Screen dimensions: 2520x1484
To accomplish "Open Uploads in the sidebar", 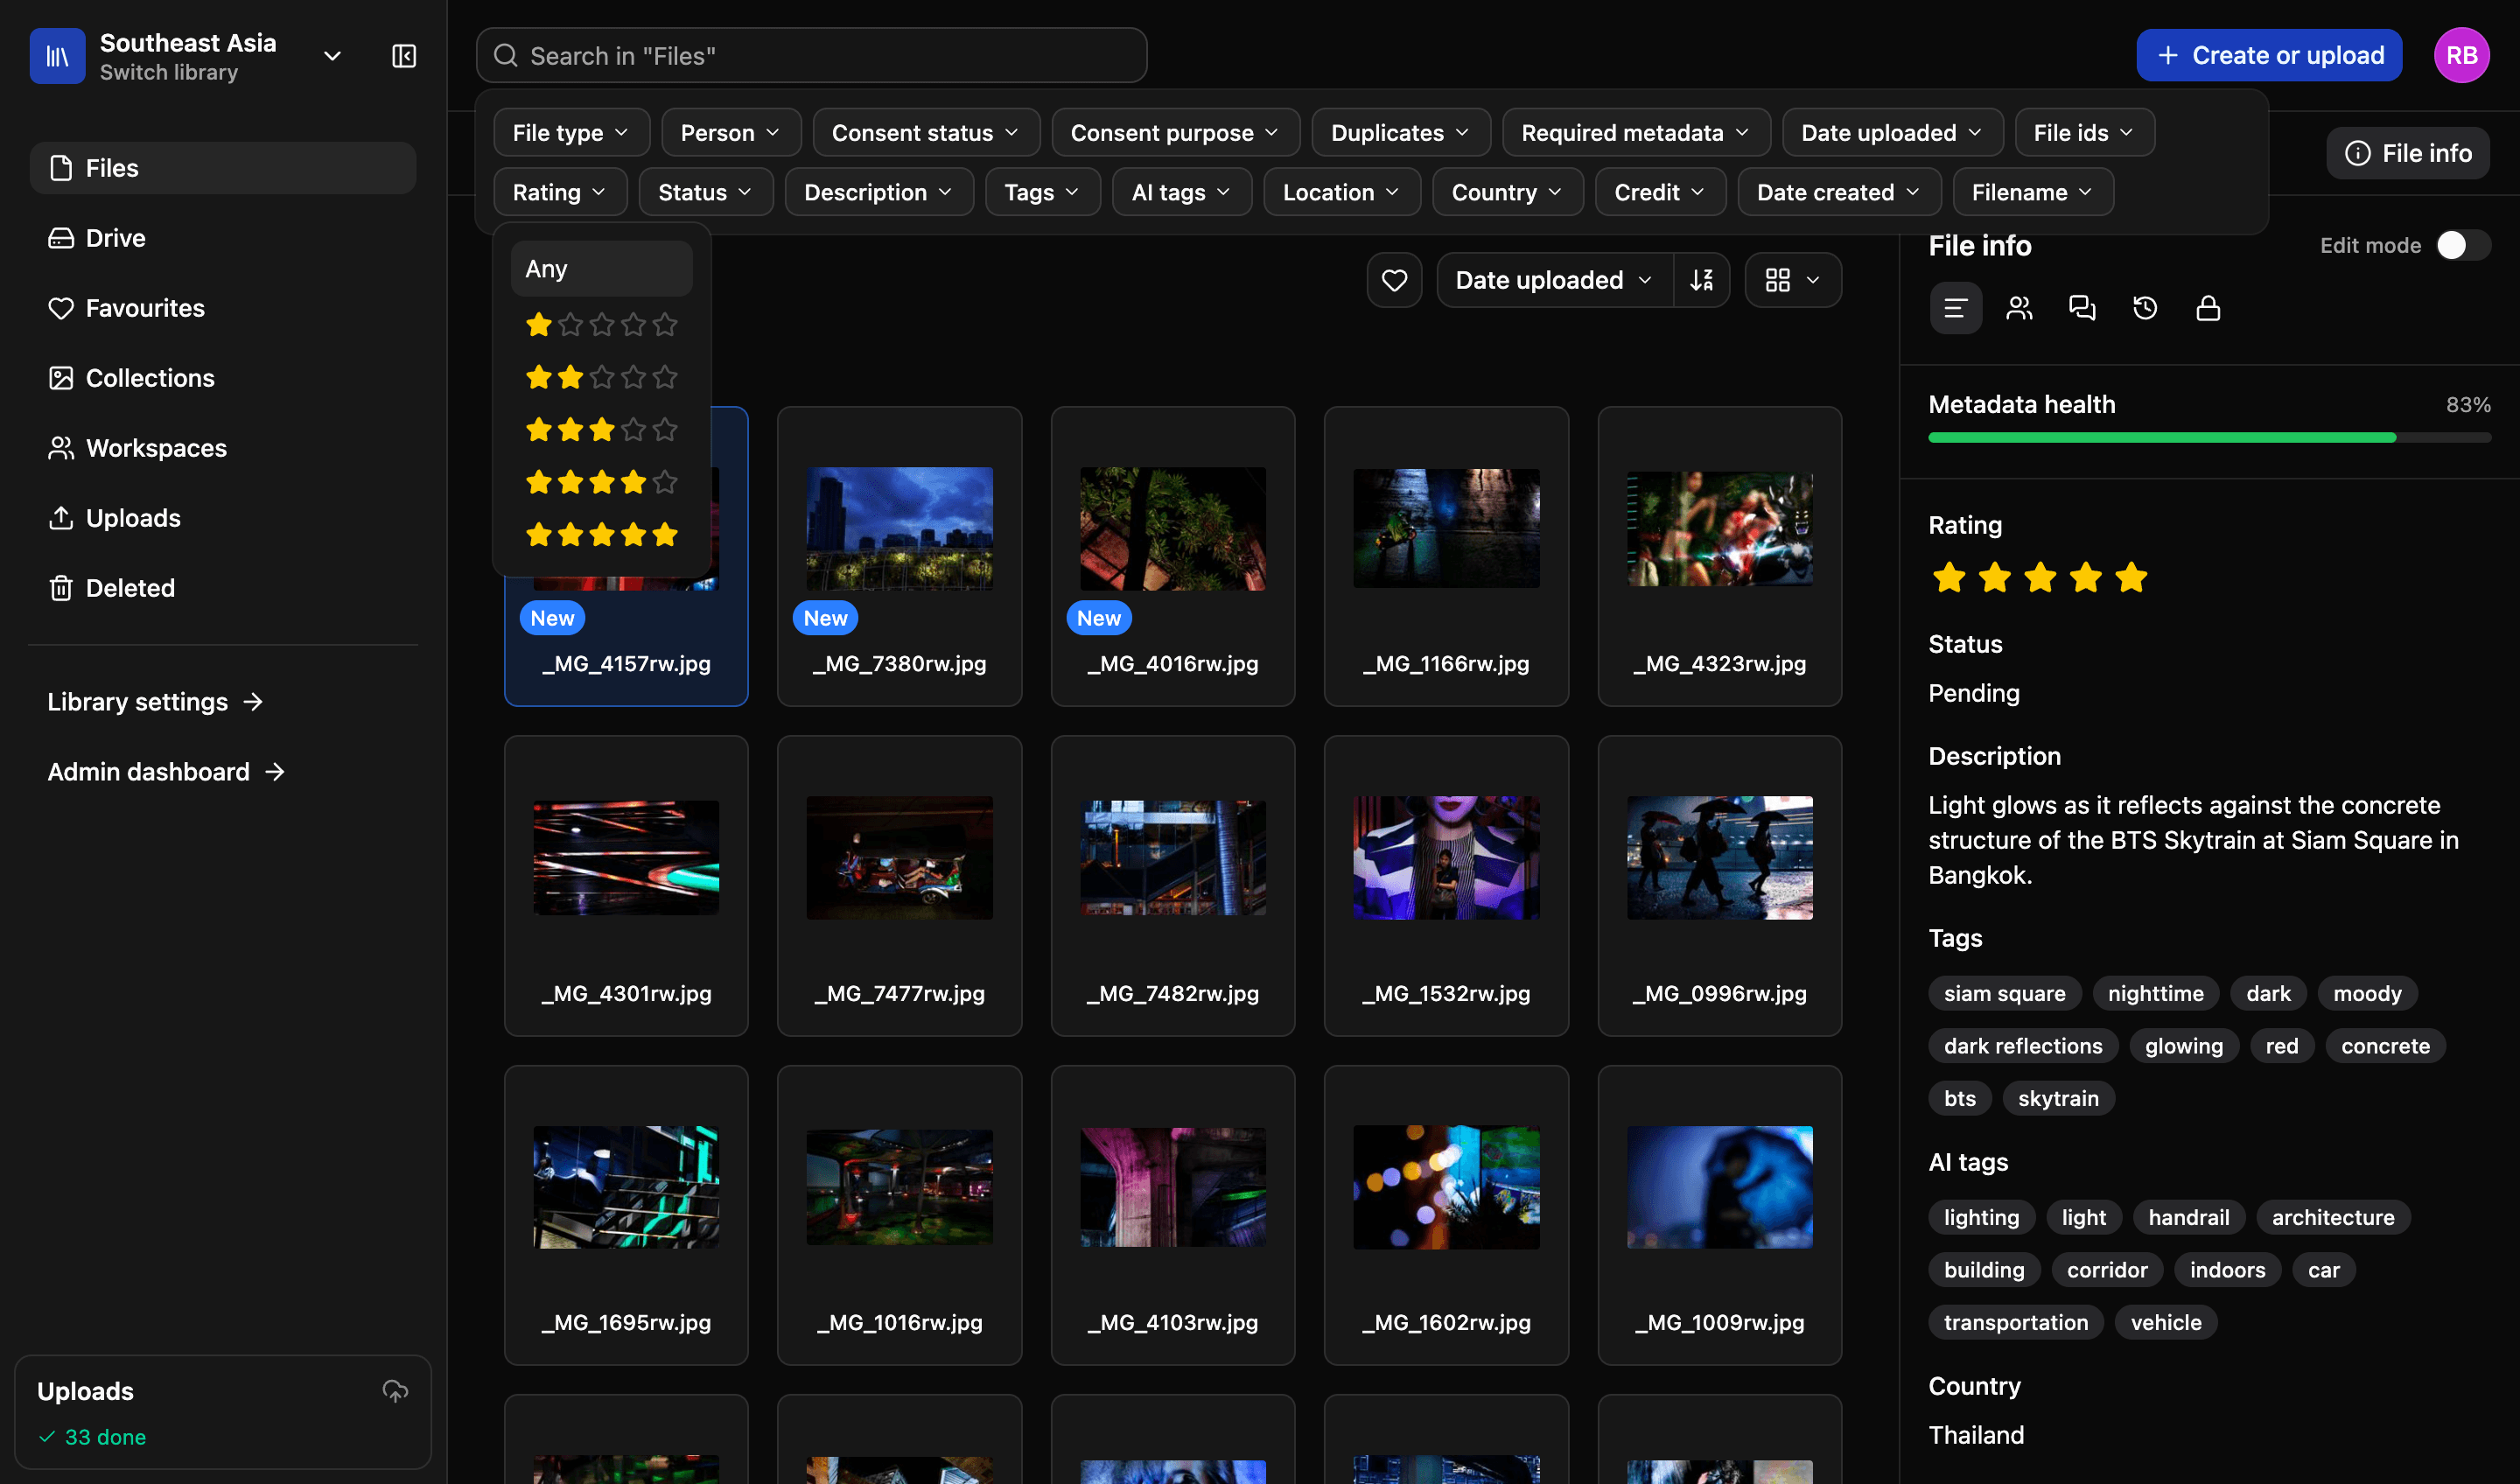I will pyautogui.click(x=223, y=518).
